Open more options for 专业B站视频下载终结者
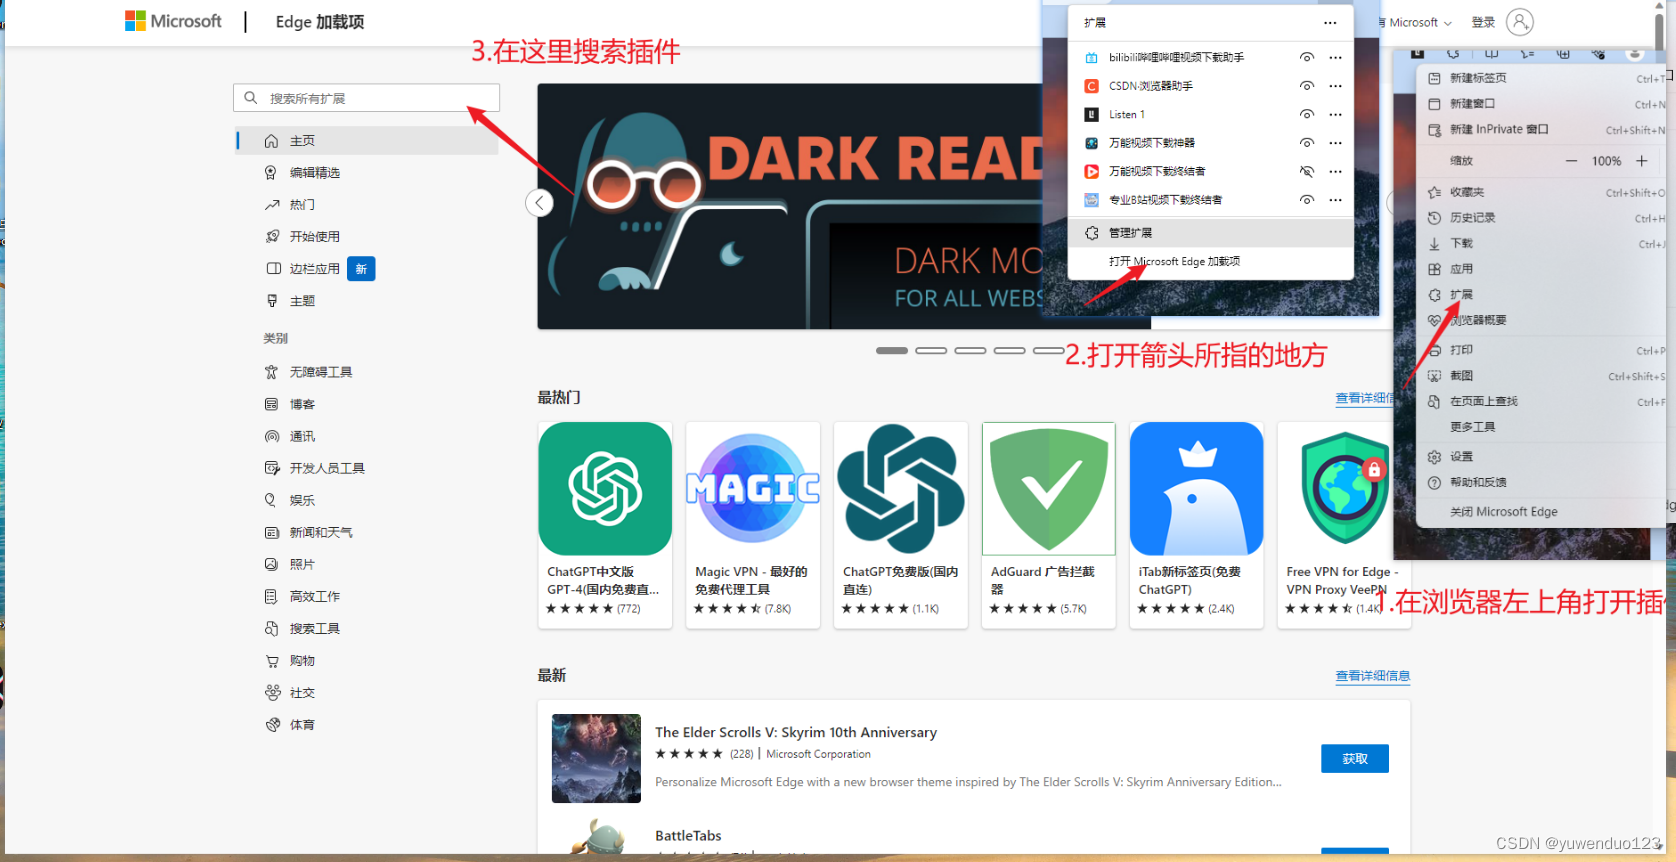The width and height of the screenshot is (1676, 862). (1335, 200)
